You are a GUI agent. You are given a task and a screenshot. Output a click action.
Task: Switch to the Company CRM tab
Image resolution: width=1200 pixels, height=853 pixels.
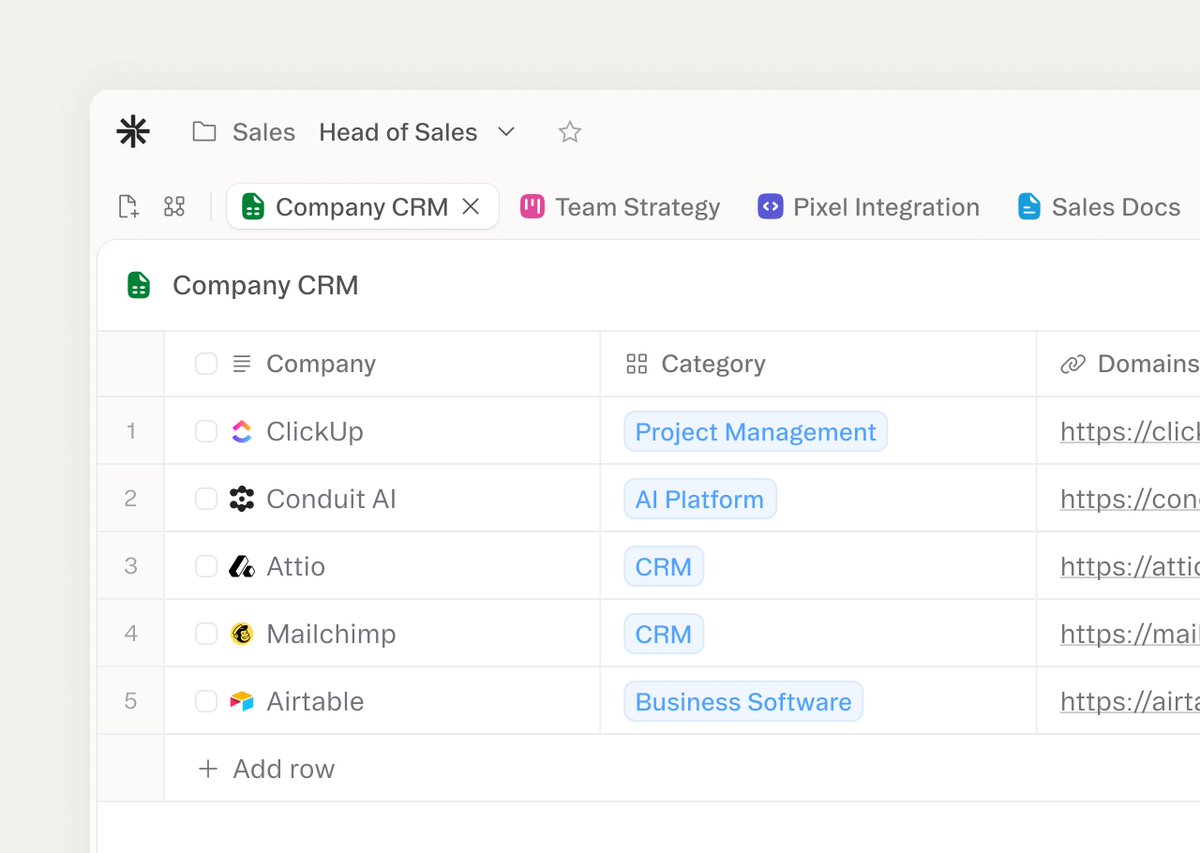[363, 207]
